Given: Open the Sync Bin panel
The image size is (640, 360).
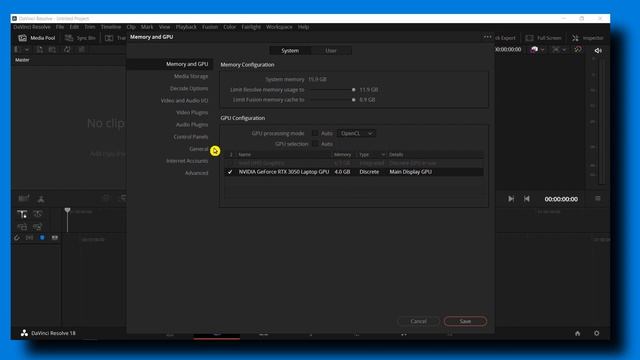Looking at the screenshot, I should (80, 38).
